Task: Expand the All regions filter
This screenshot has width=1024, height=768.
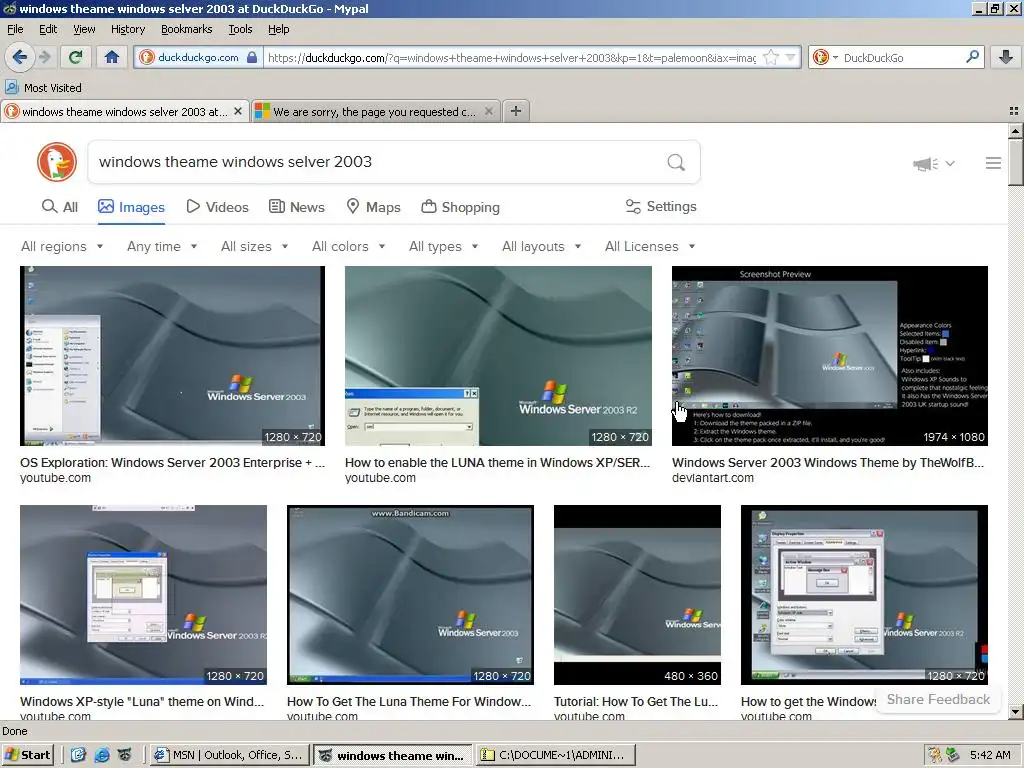Action: tap(62, 246)
